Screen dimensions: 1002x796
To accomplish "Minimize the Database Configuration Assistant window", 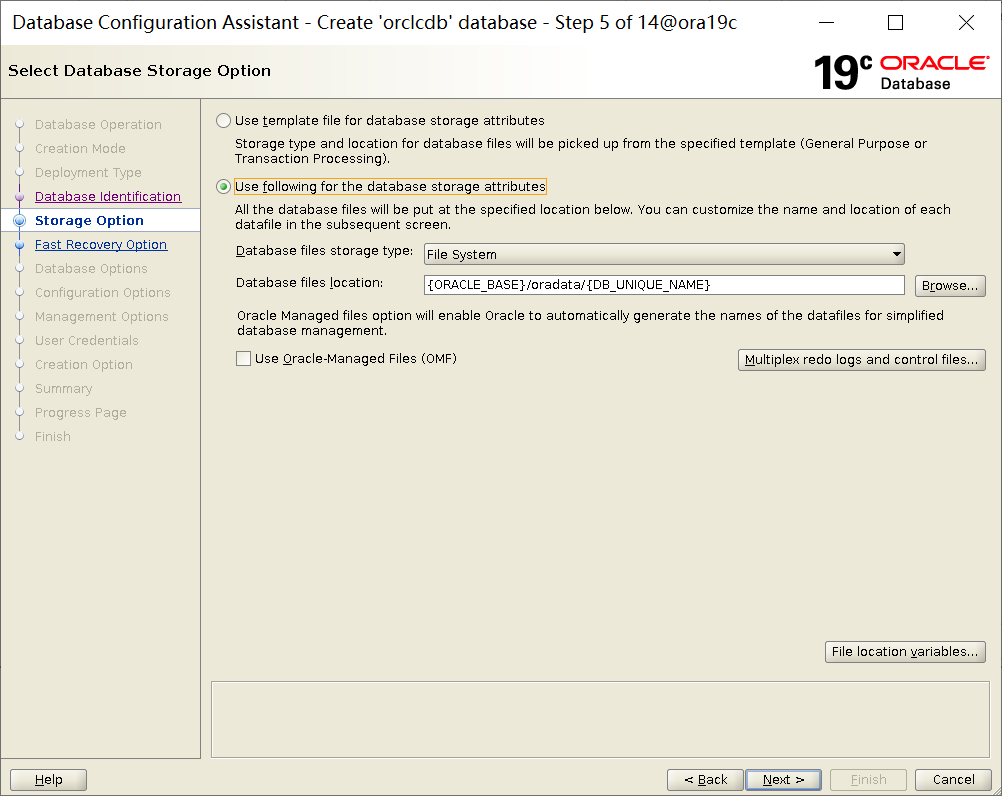I will point(827,22).
